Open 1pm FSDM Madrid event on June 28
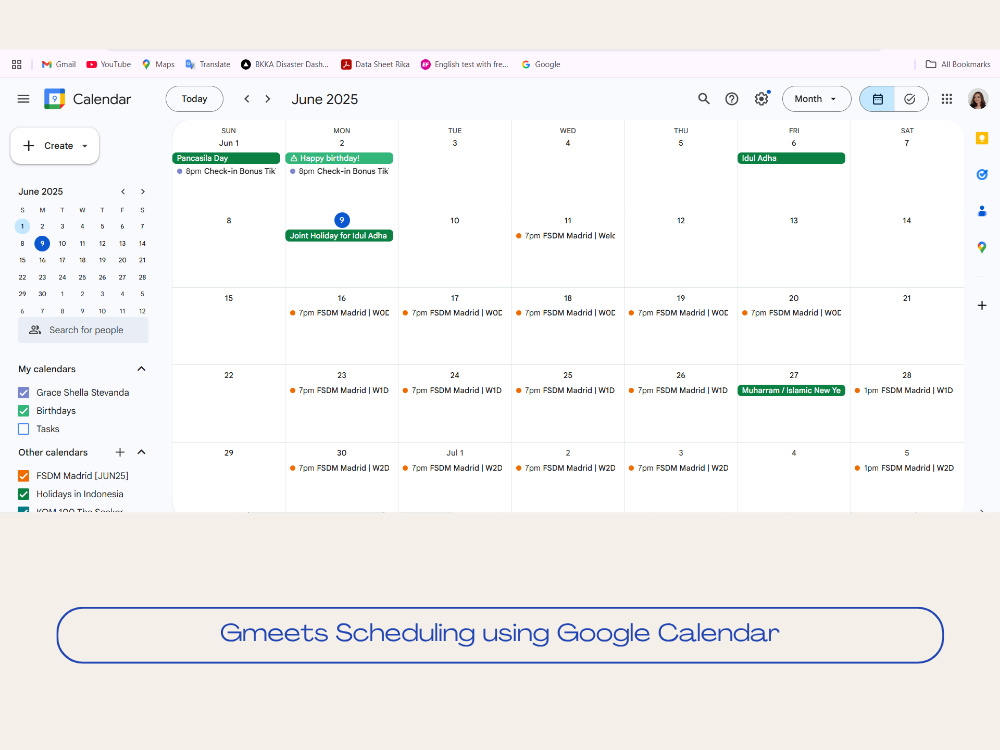This screenshot has width=1000, height=750. pyautogui.click(x=904, y=390)
